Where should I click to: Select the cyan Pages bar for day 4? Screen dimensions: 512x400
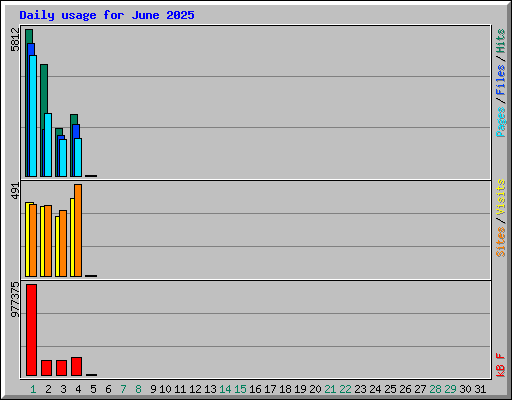coord(78,157)
